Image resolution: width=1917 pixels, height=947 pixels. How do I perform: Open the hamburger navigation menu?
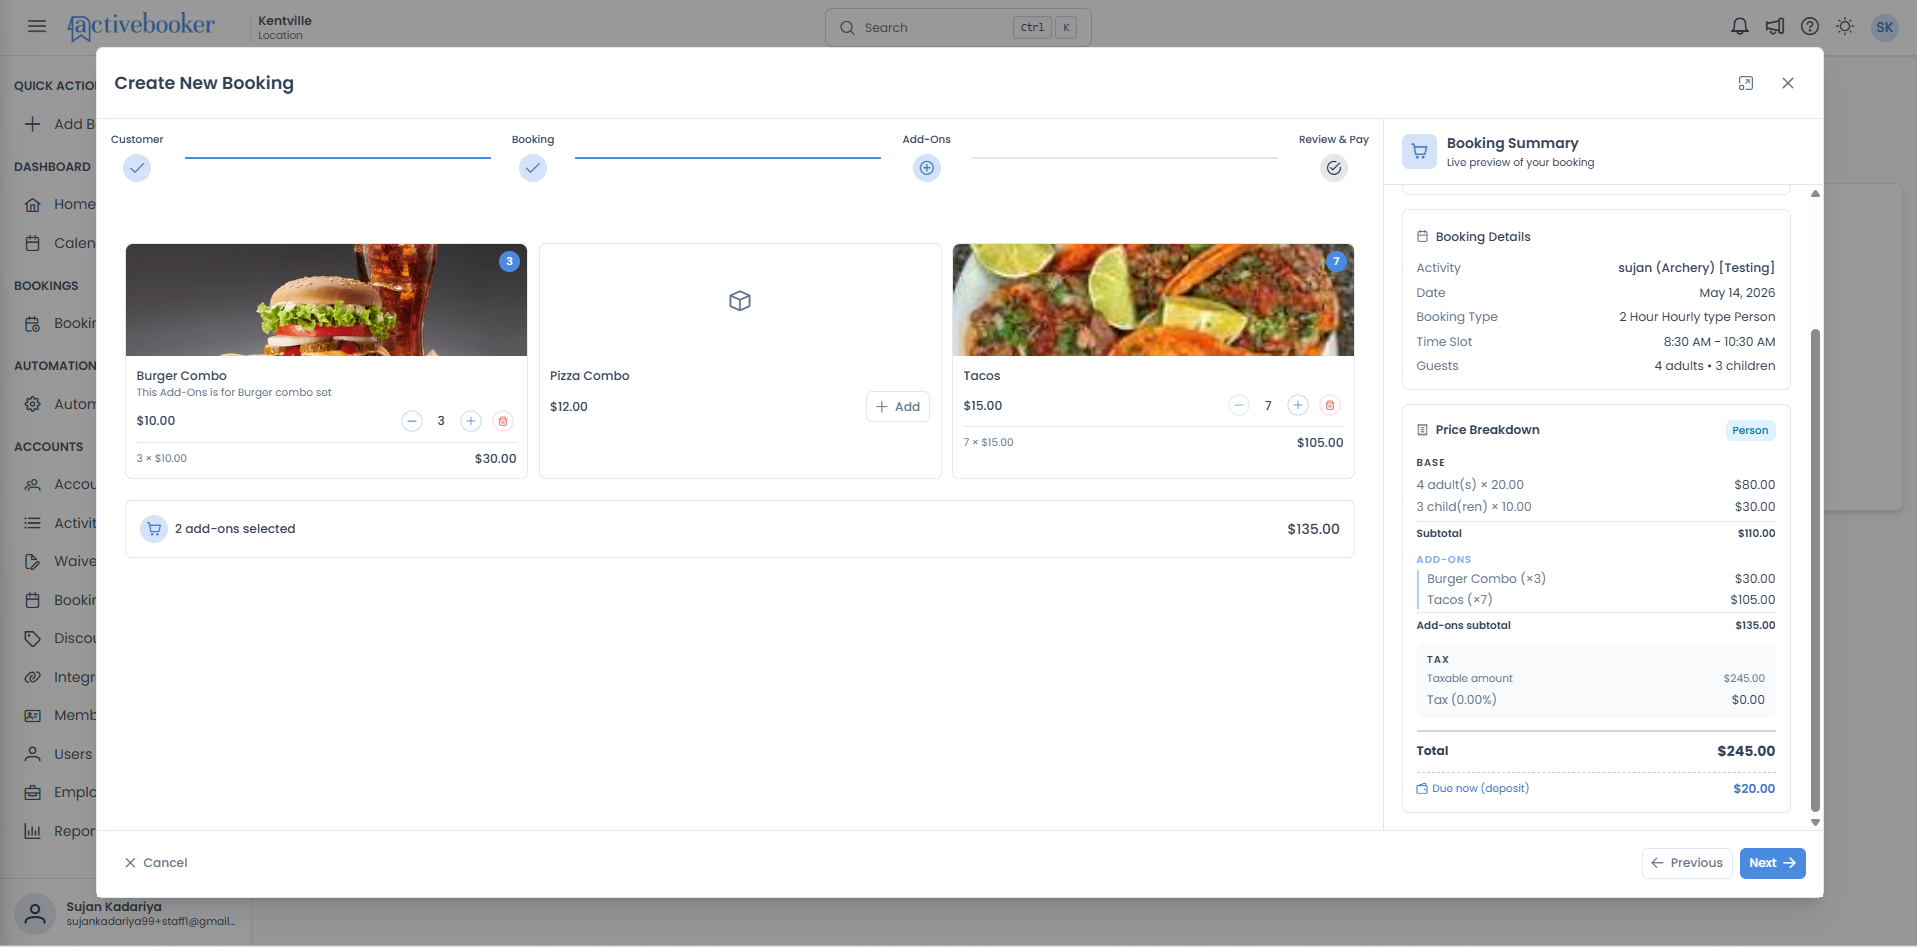click(37, 27)
